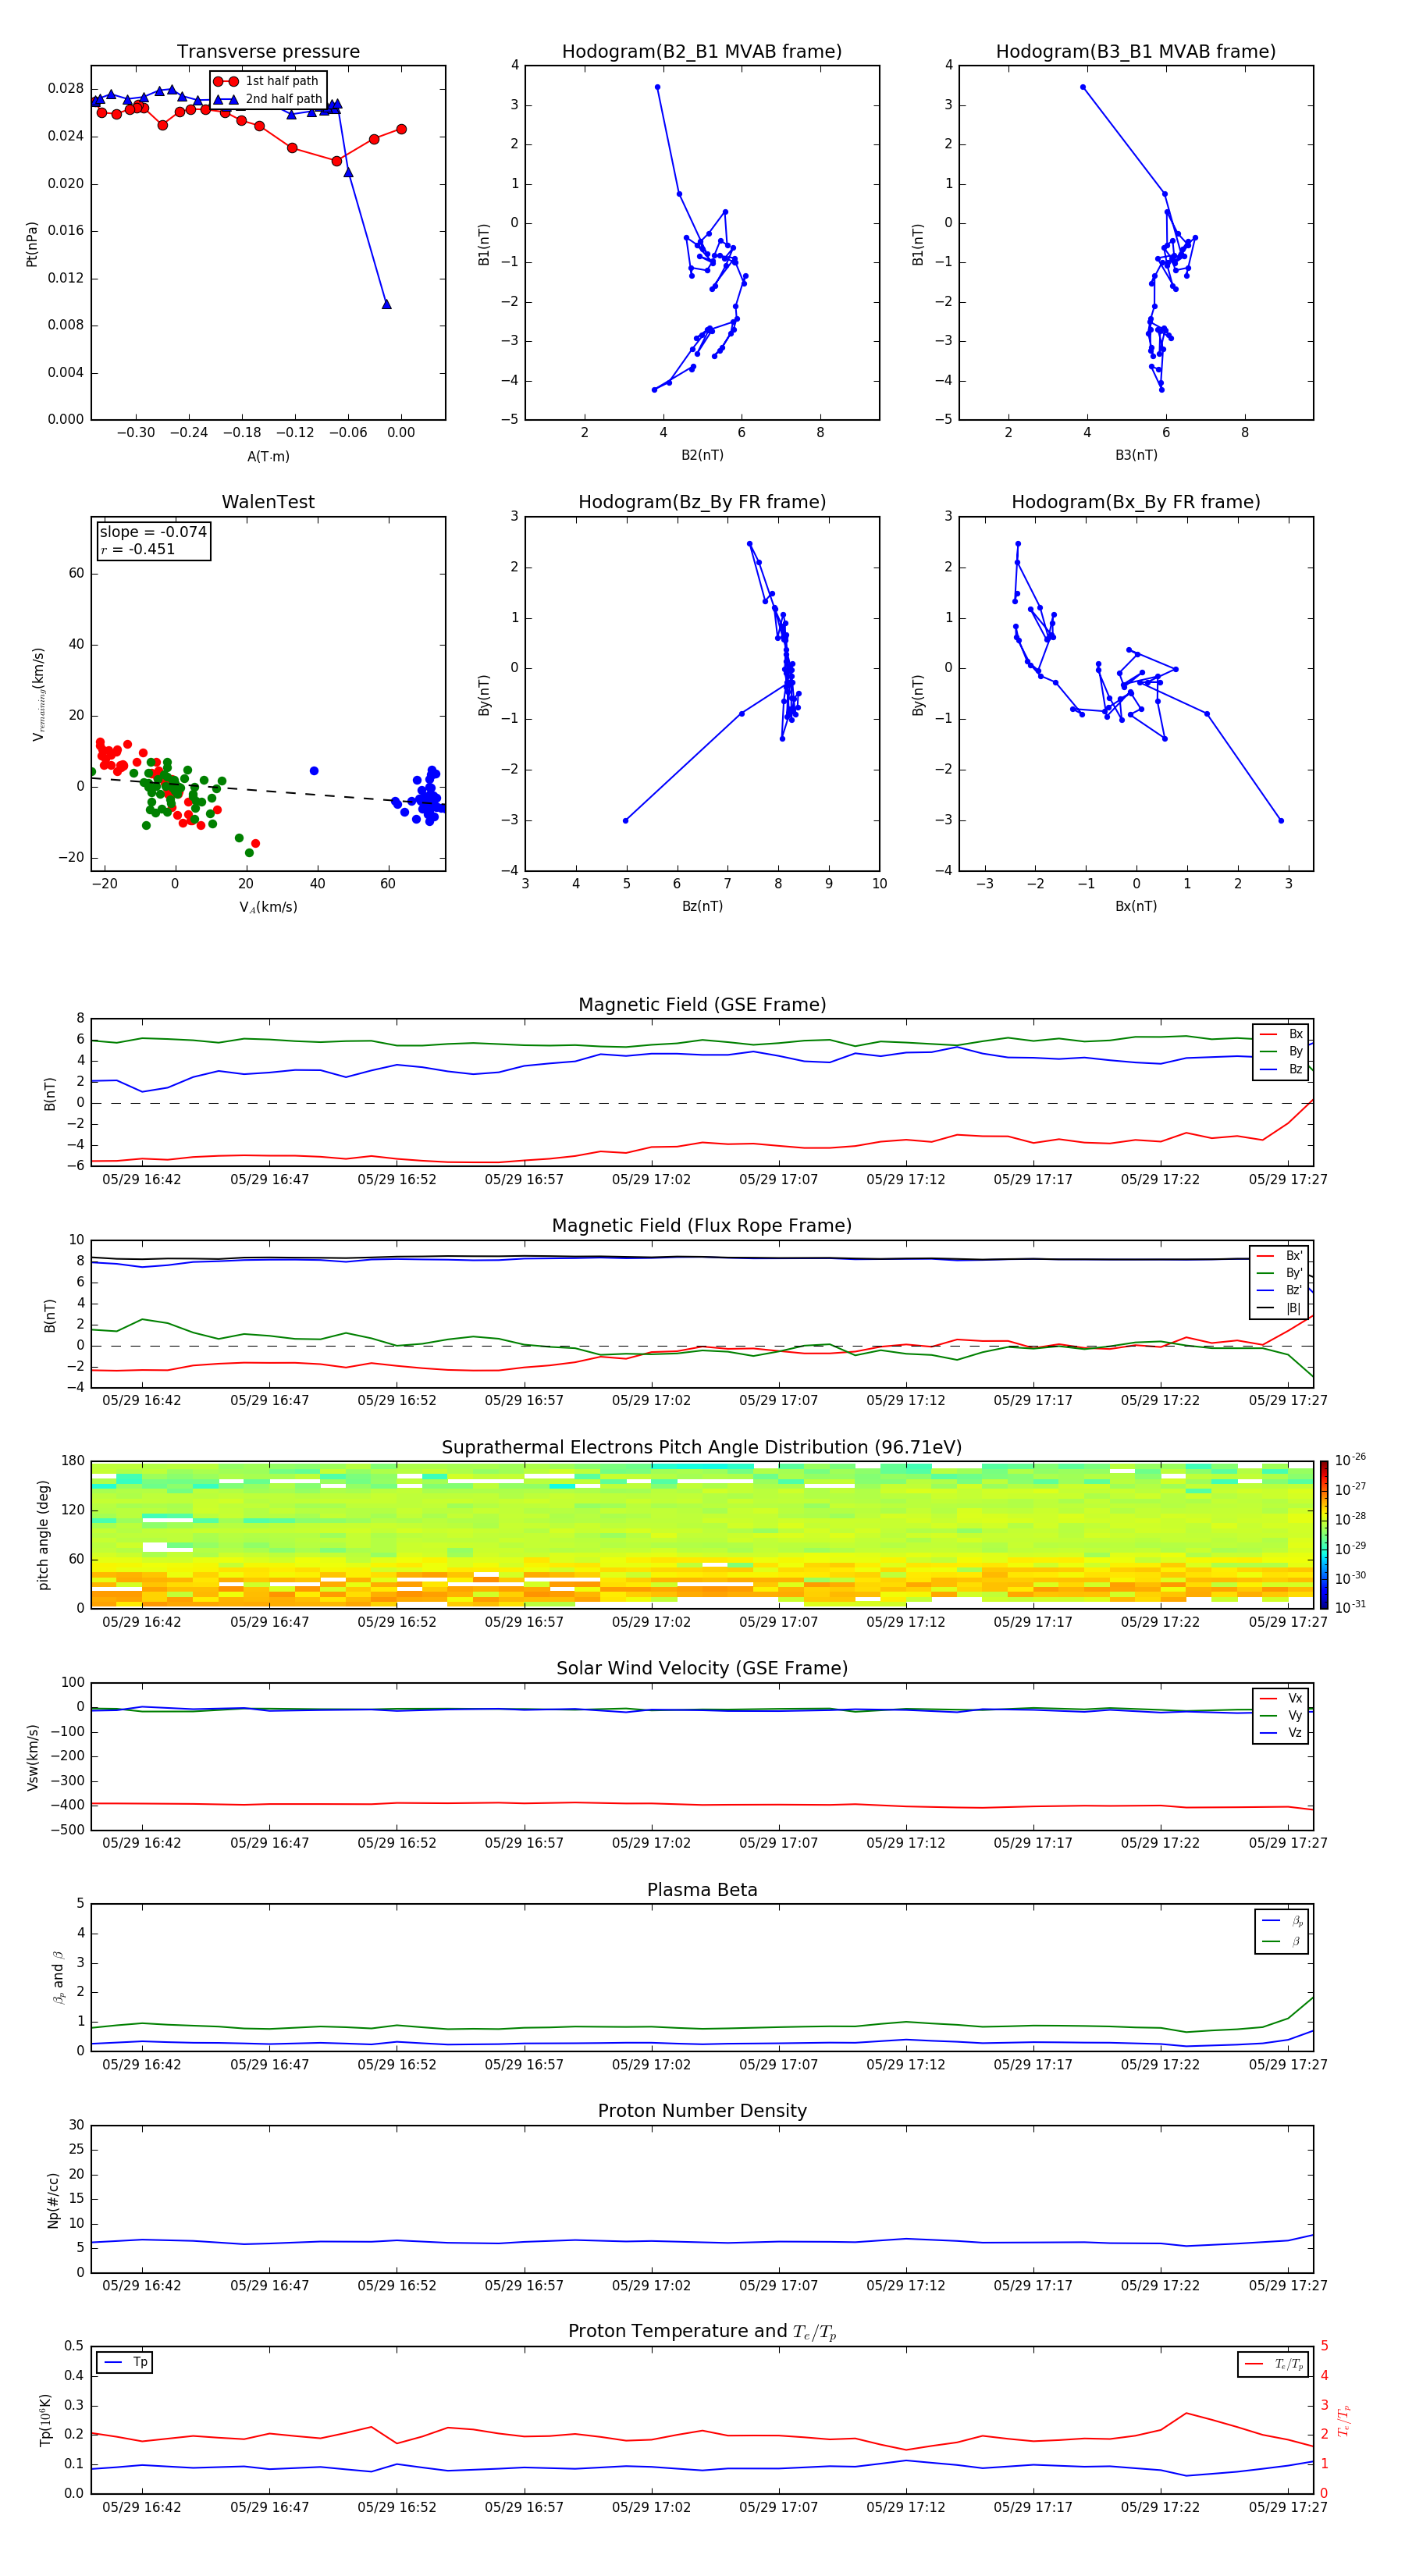Click '05/29 17:27' tick under GSE magnetic field

click(1288, 1179)
